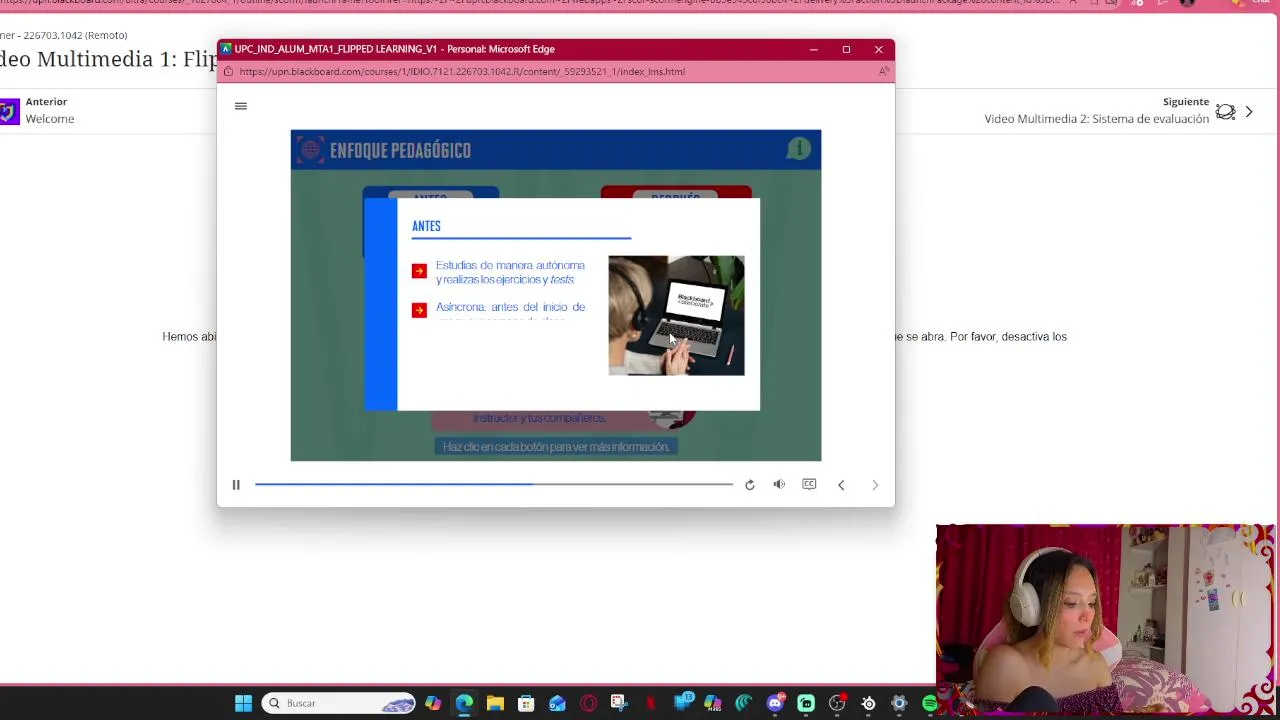This screenshot has width=1280, height=720.
Task: Click the next chevron arrow in background page
Action: point(1249,112)
